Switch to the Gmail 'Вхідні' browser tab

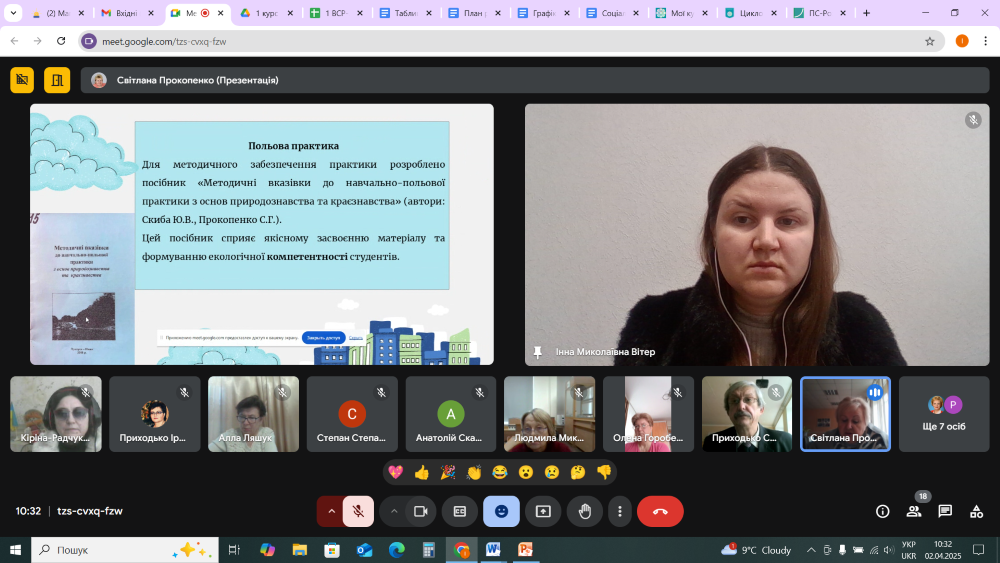point(128,13)
